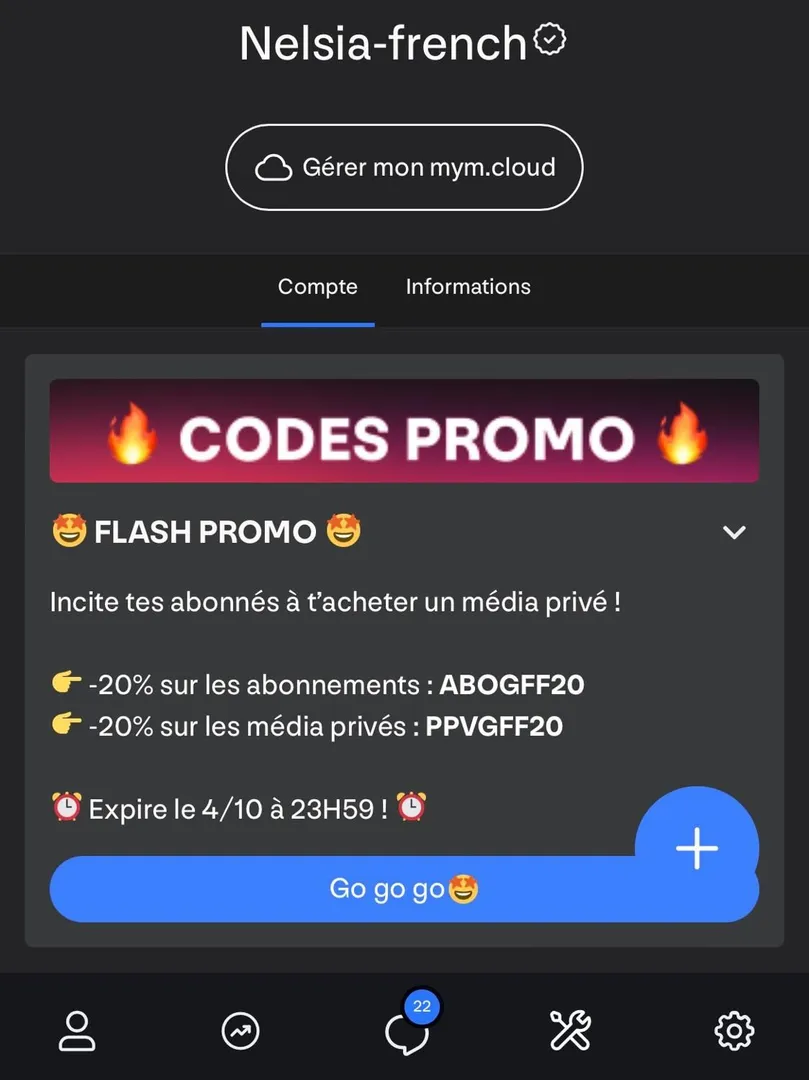Viewport: 809px width, 1080px height.
Task: Click the FLASH PROMO heading
Action: coord(206,532)
